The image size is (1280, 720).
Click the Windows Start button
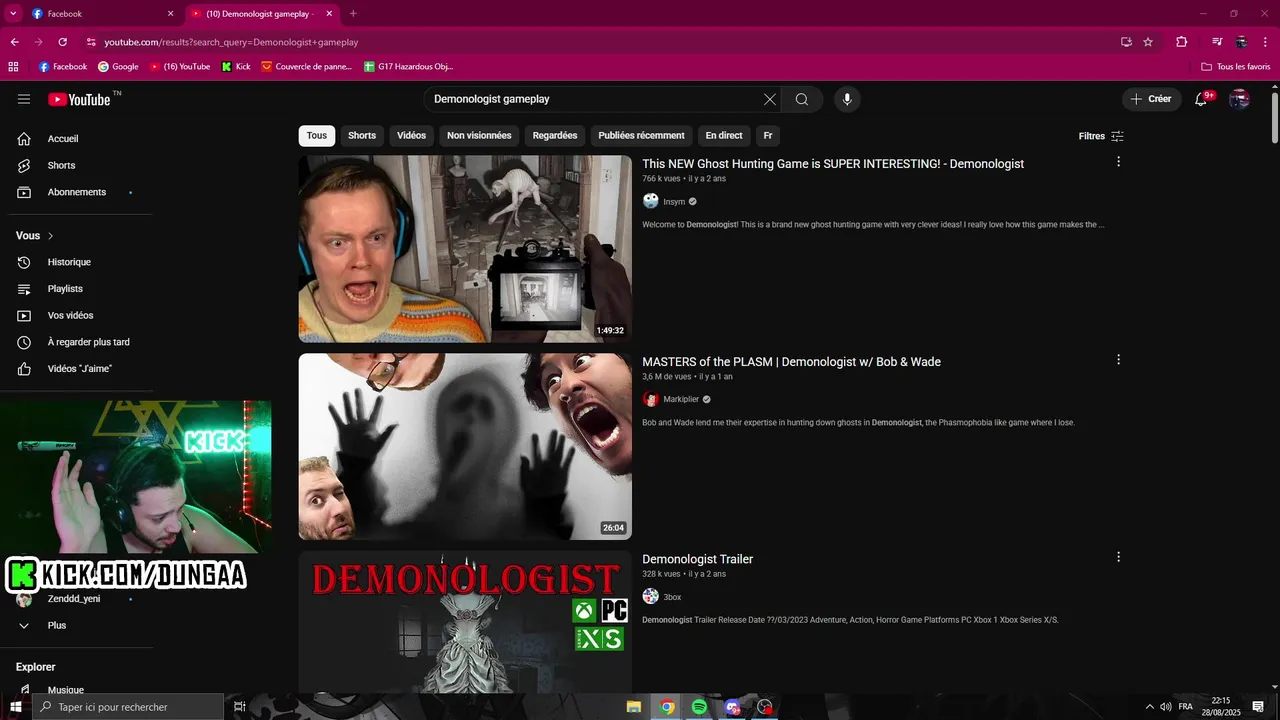pyautogui.click(x=15, y=707)
